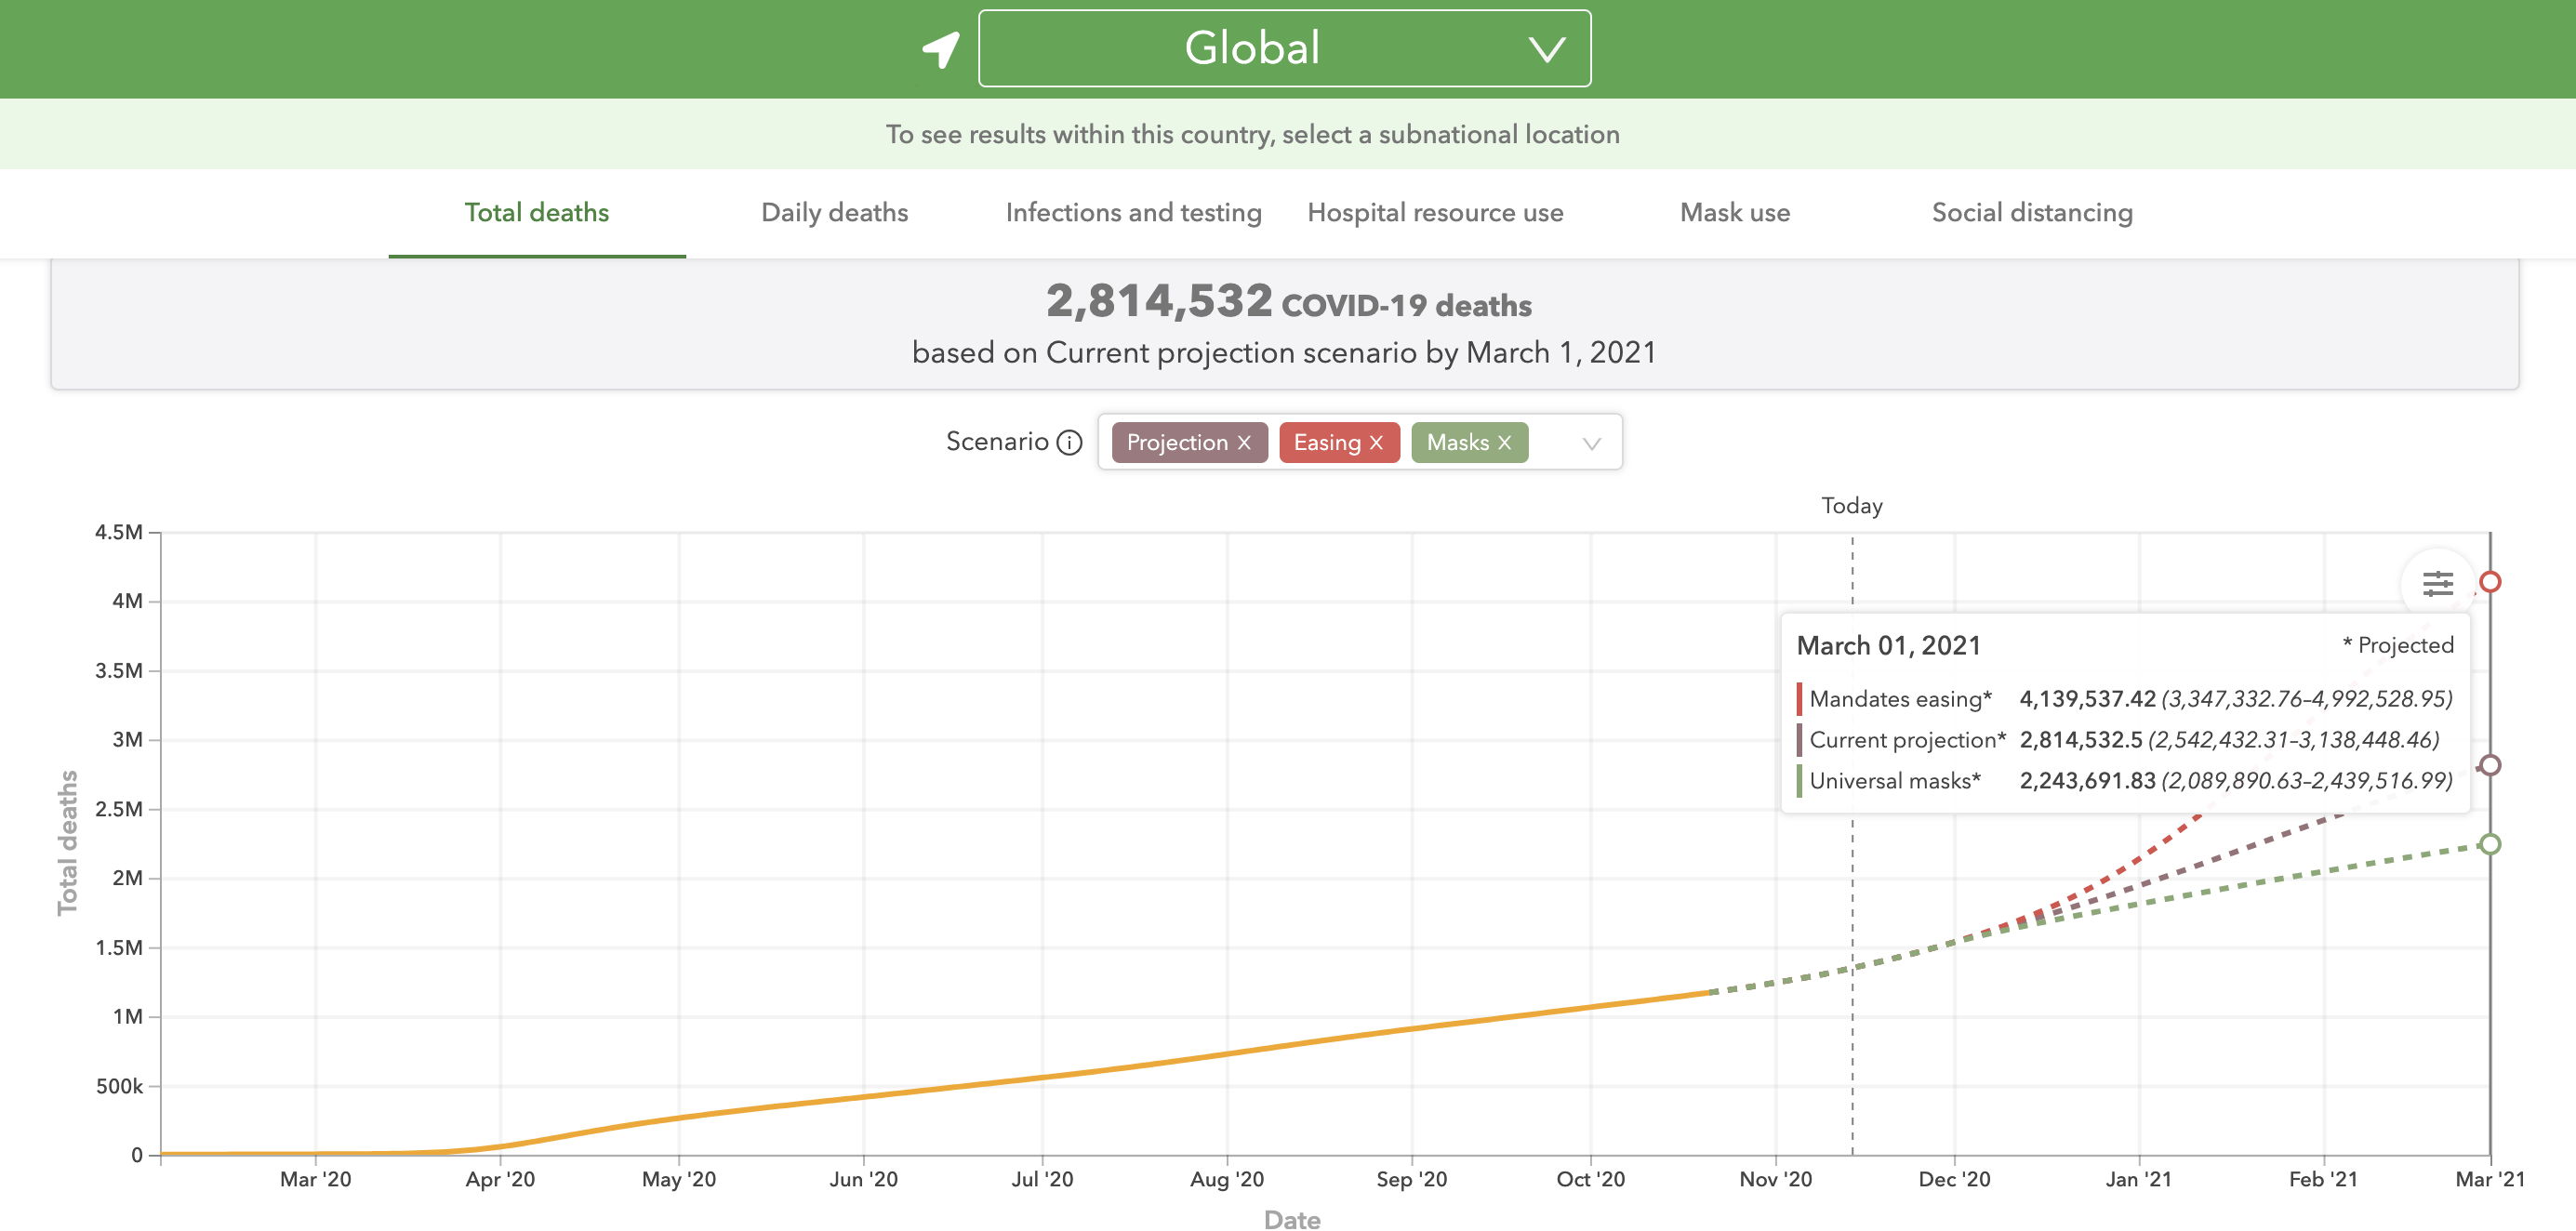Image resolution: width=2576 pixels, height=1231 pixels.
Task: Go to Hospital resource use tab
Action: (x=1434, y=212)
